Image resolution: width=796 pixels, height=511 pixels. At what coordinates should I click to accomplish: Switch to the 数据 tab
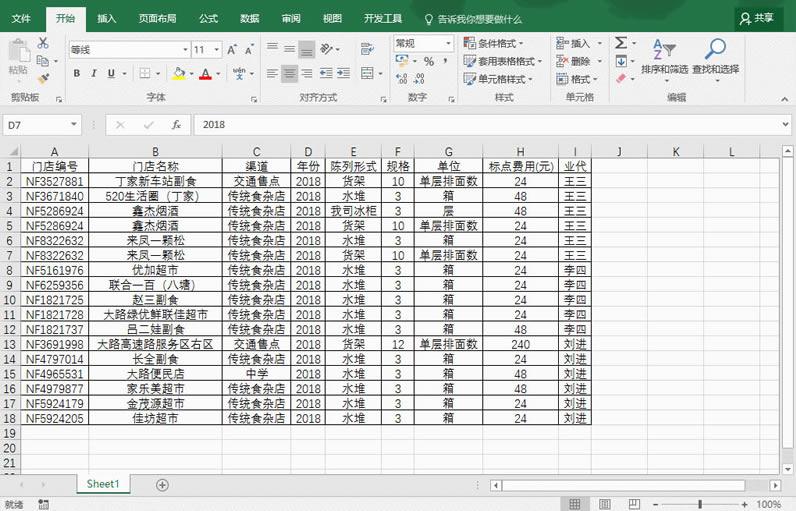(250, 19)
